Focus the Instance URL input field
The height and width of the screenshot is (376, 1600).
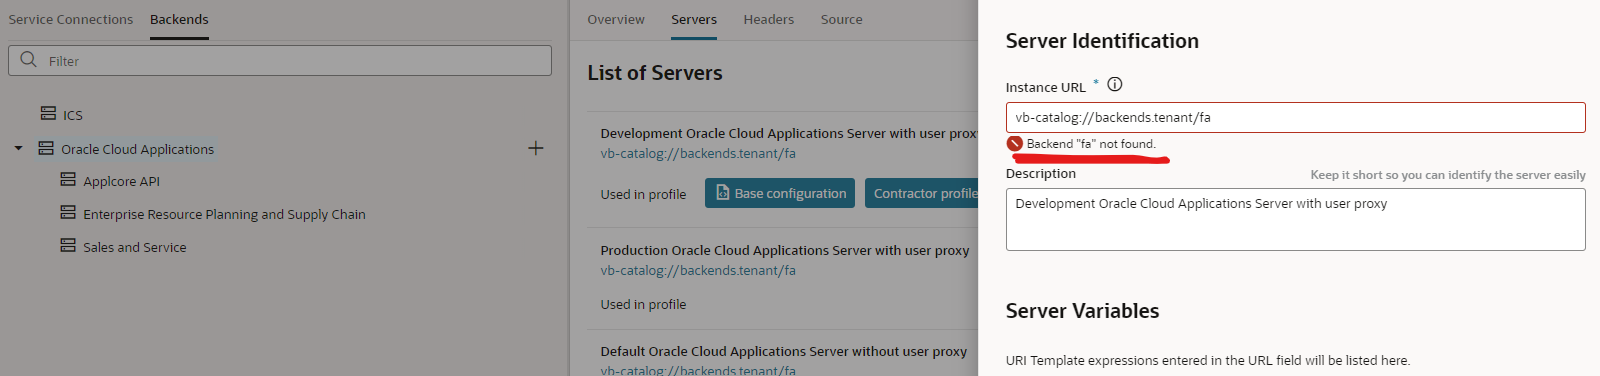point(1295,117)
